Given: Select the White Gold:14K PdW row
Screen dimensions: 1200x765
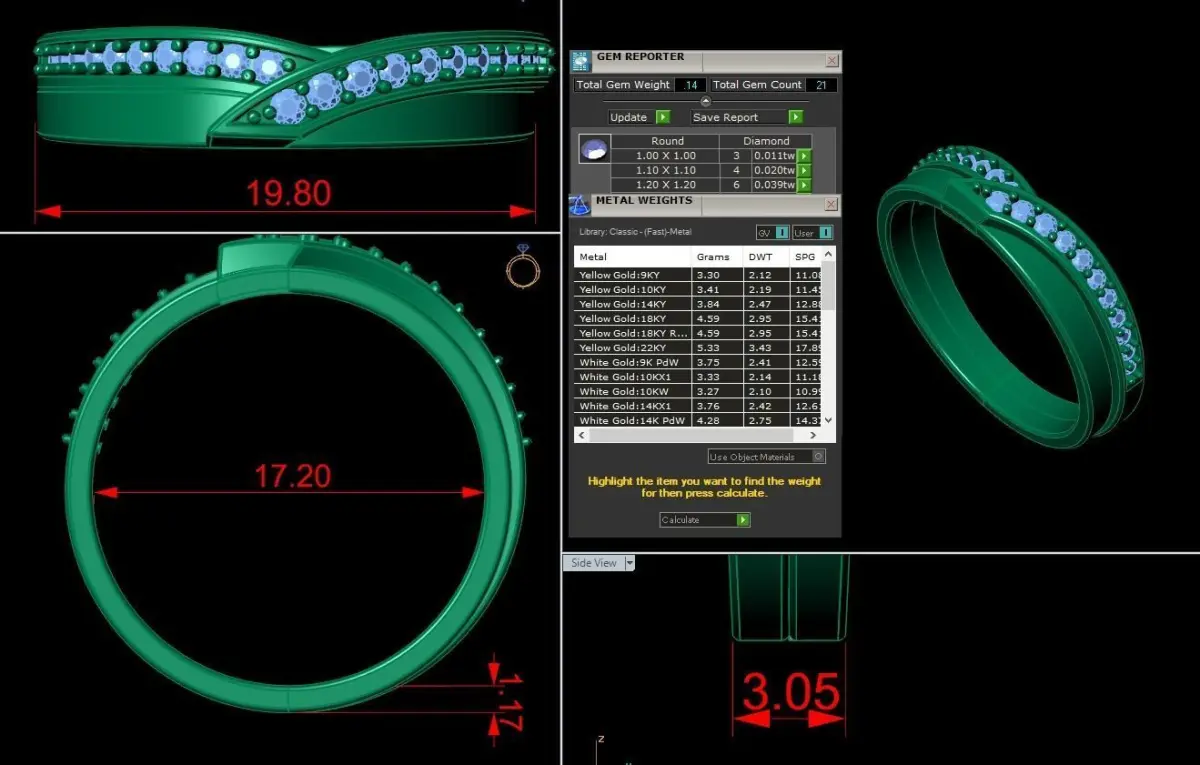Looking at the screenshot, I should [x=698, y=421].
